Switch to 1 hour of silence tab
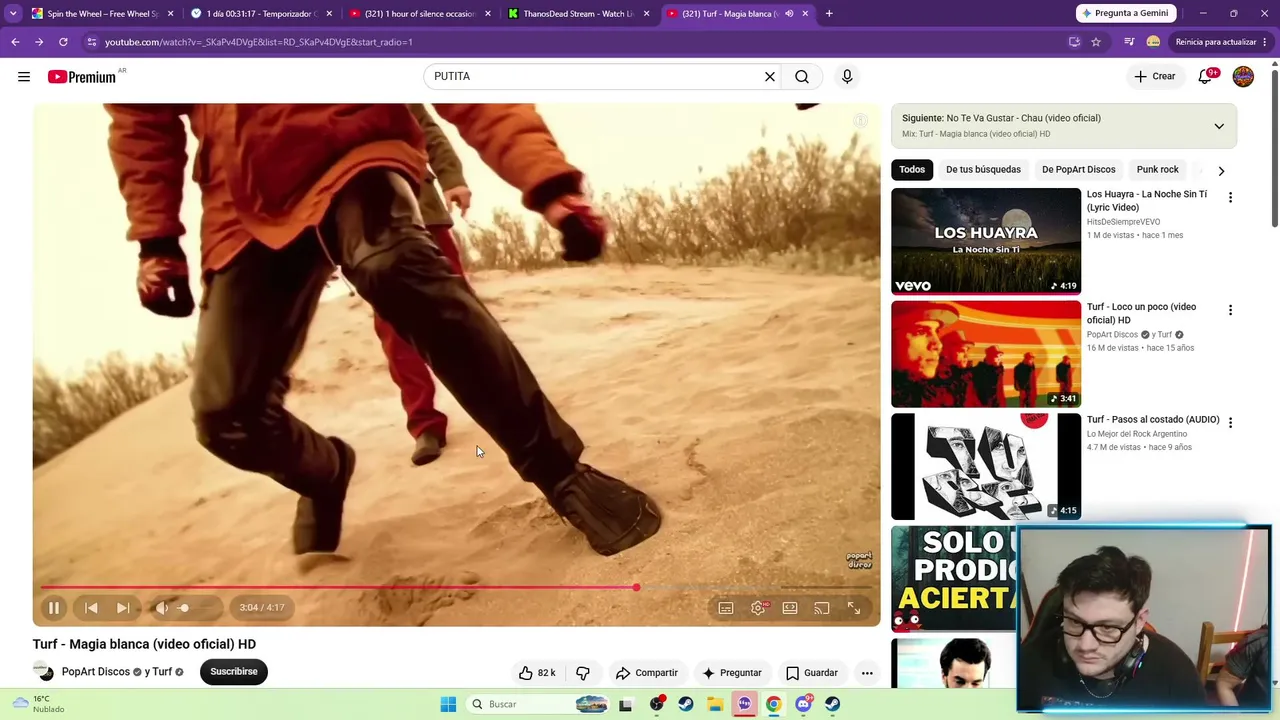 [x=419, y=14]
